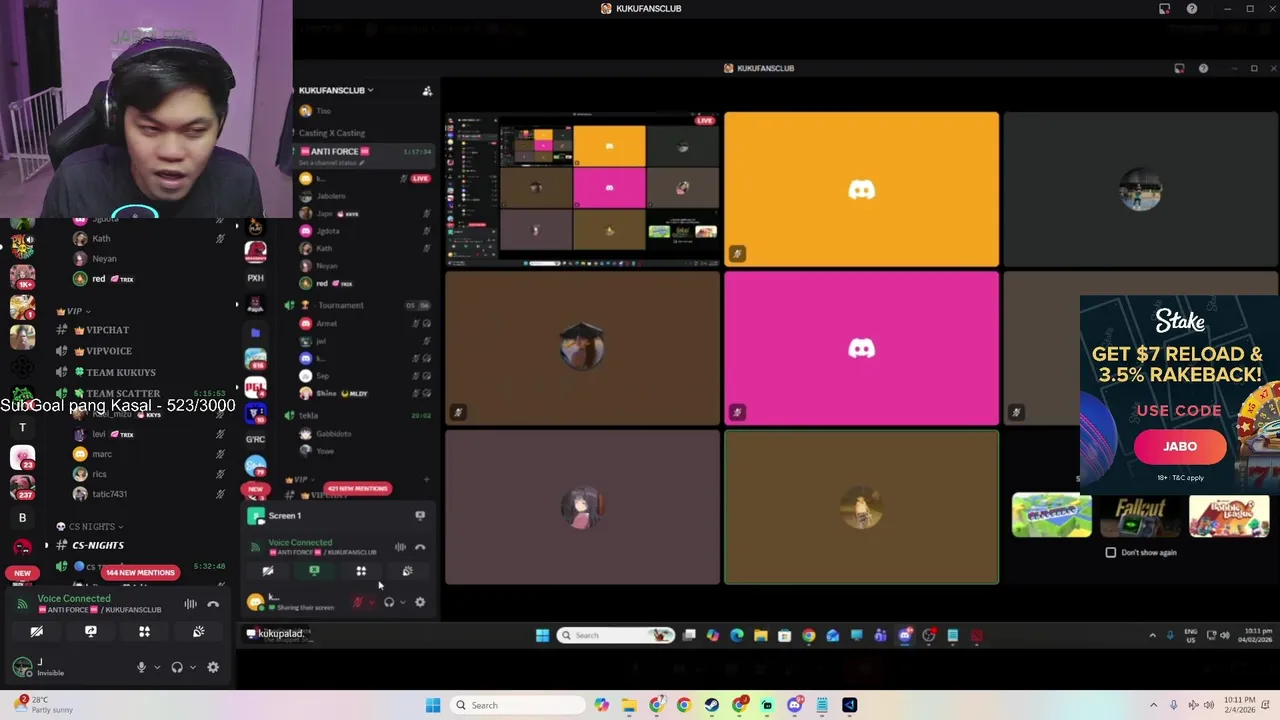Open the G'RC server icon
Viewport: 1280px width, 720px height.
(256, 439)
